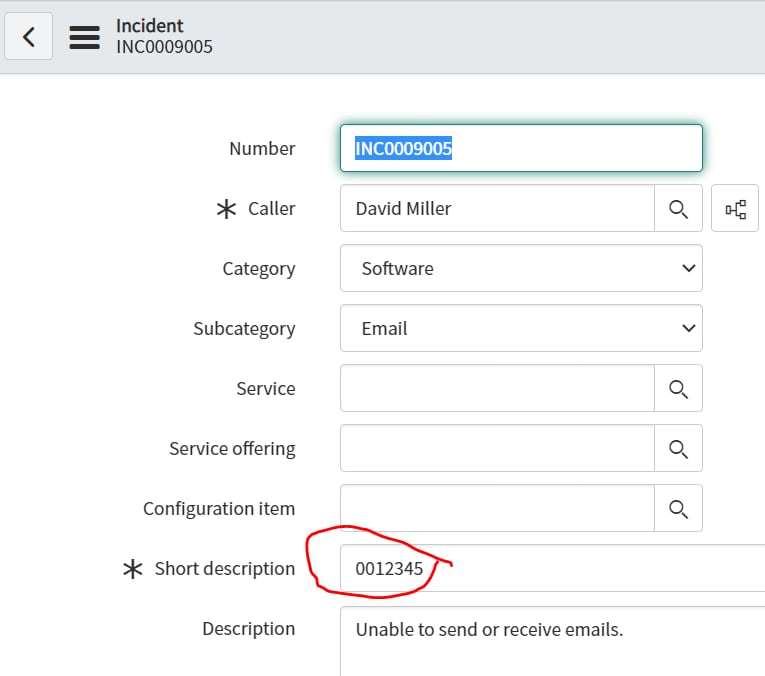Click the Number field containing INC0009005
765x676 pixels.
coord(521,149)
